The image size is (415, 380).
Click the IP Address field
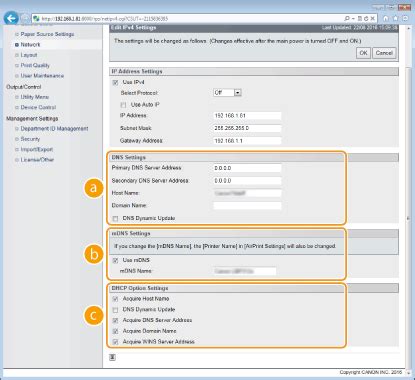coord(247,116)
